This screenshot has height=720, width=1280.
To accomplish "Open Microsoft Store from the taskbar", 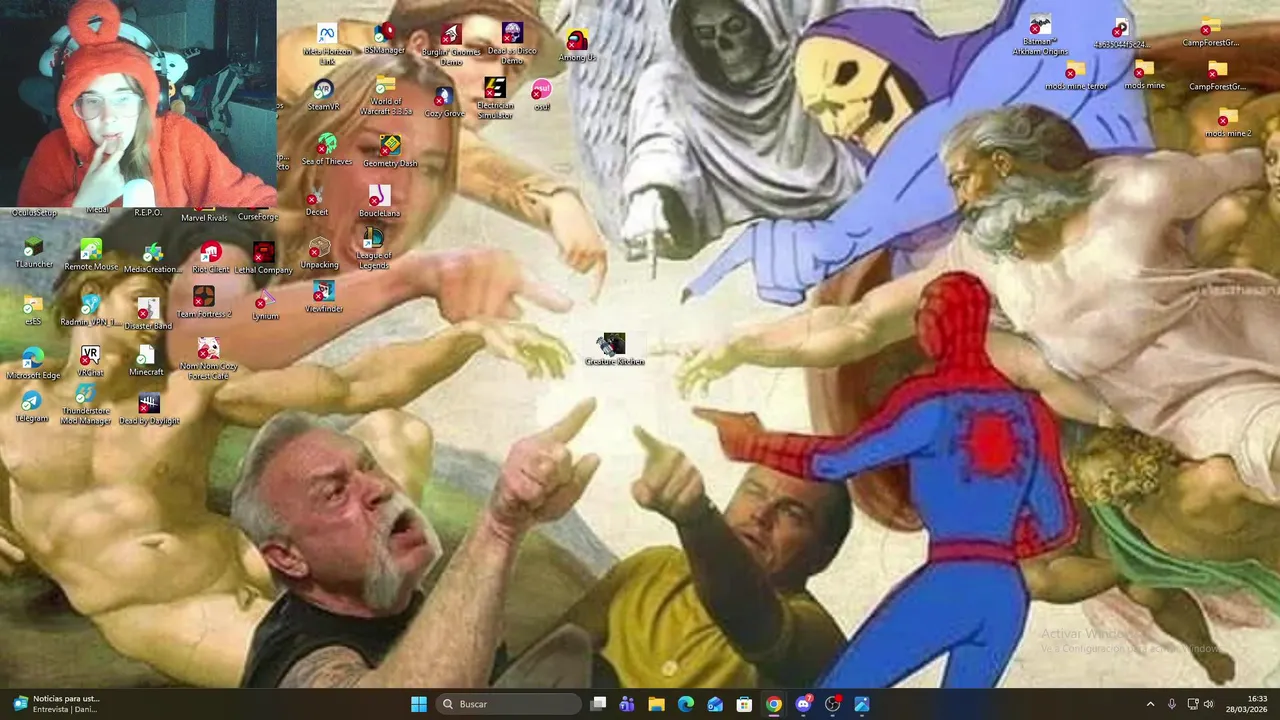I will point(744,704).
